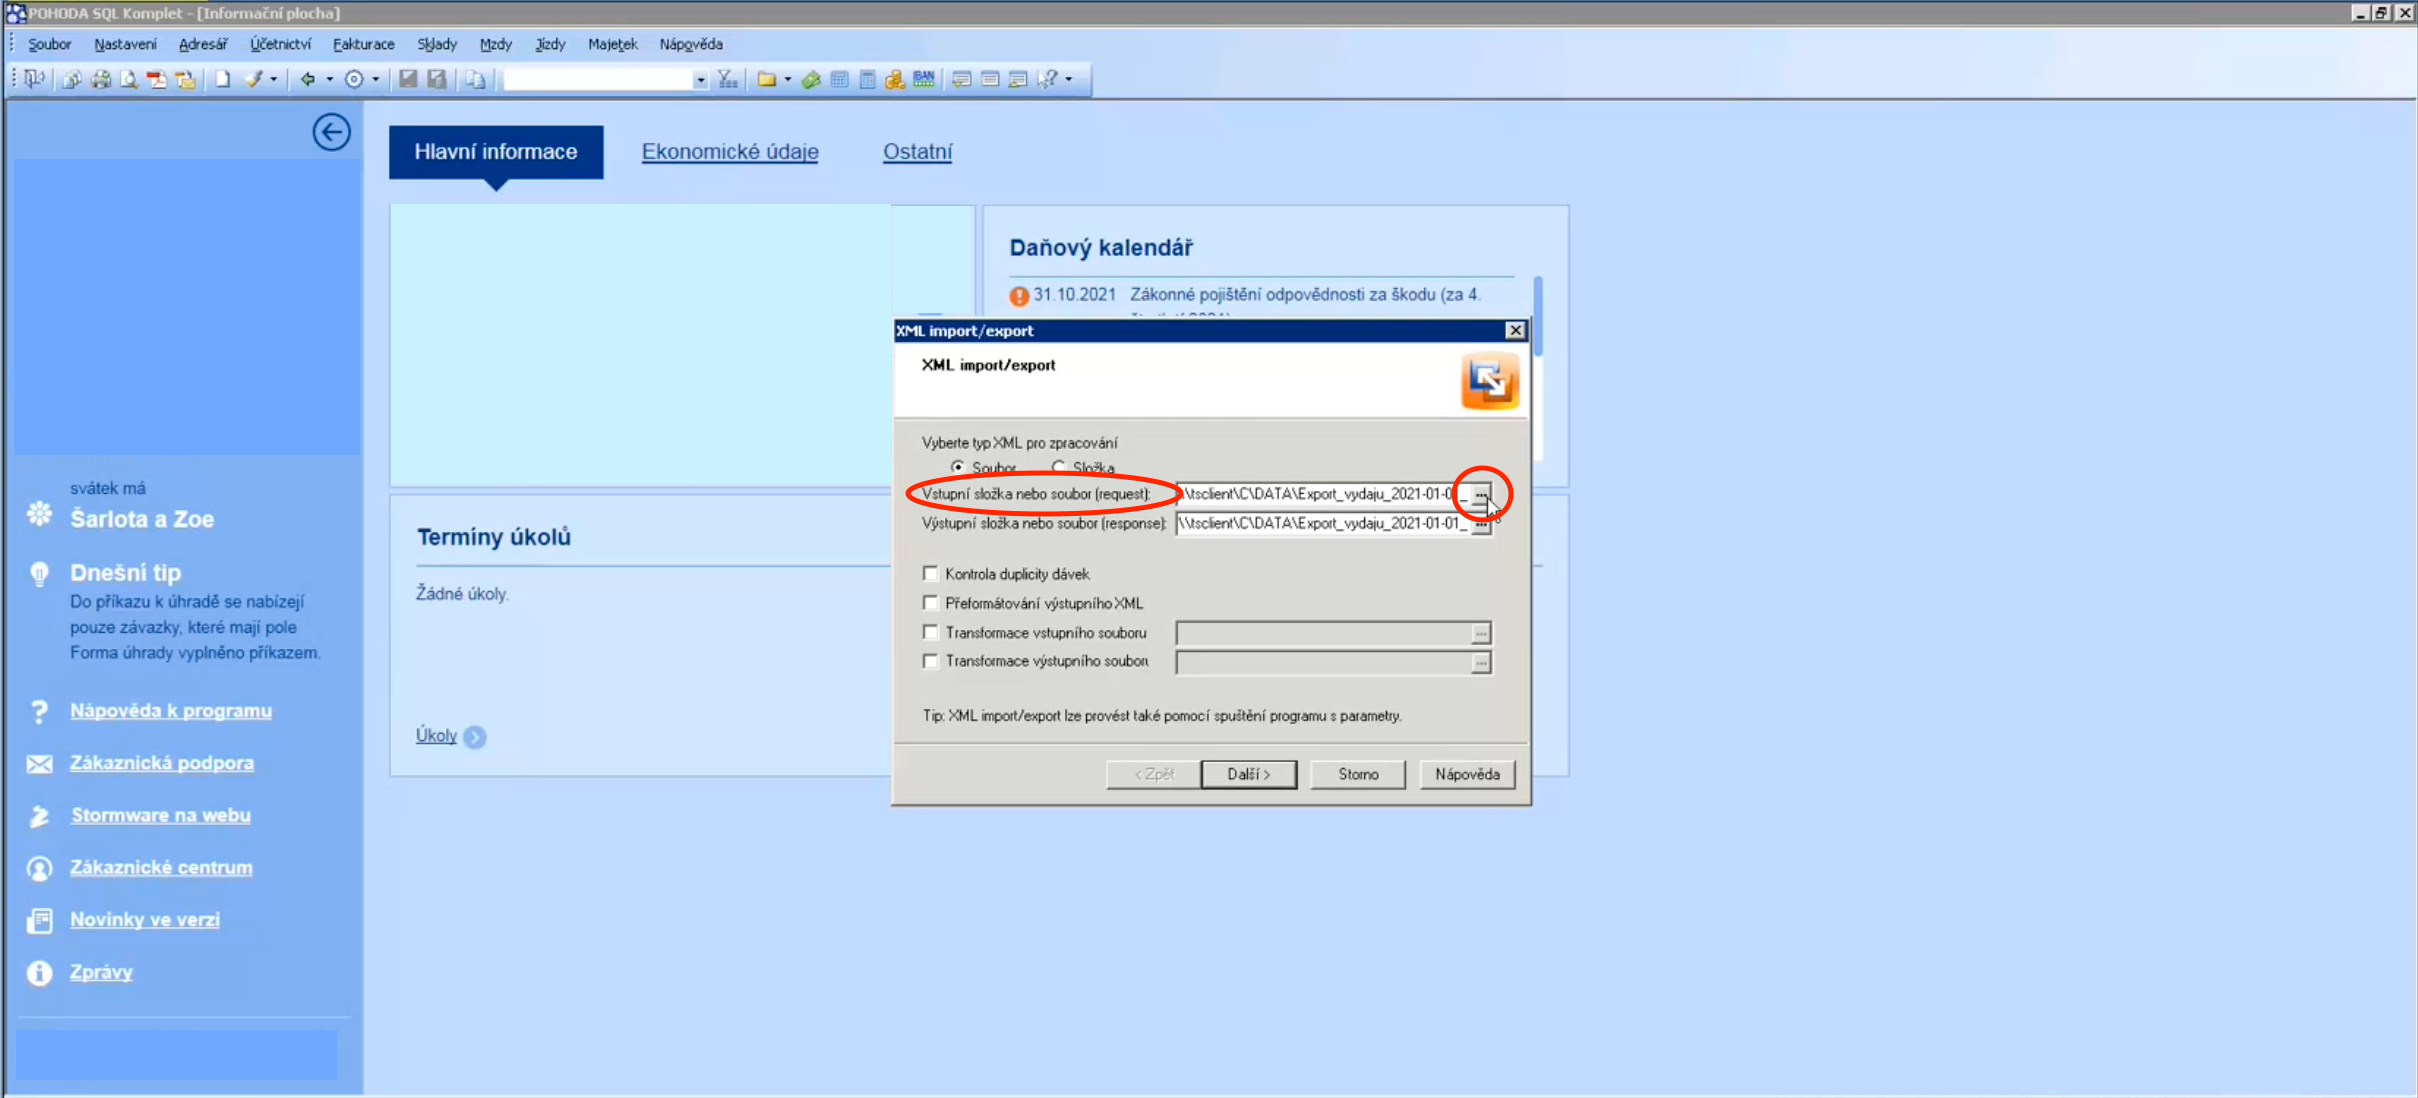Click the new blank record icon
The width and height of the screenshot is (2418, 1098).
(x=222, y=79)
